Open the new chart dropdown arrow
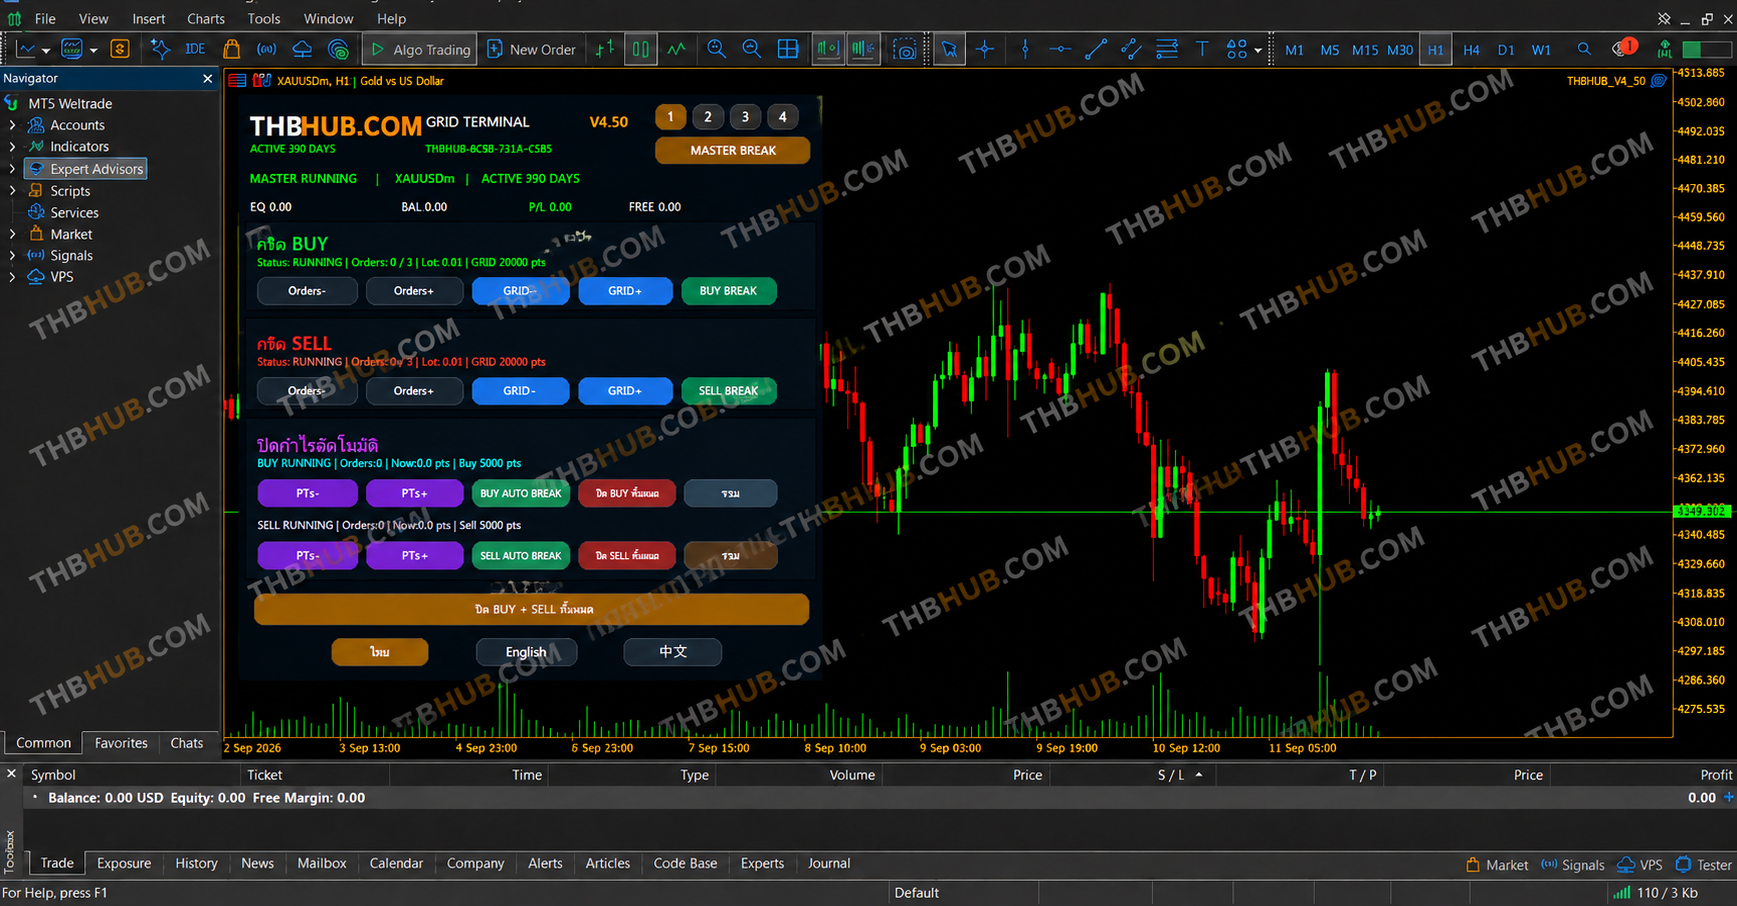Image resolution: width=1737 pixels, height=906 pixels. pos(46,50)
